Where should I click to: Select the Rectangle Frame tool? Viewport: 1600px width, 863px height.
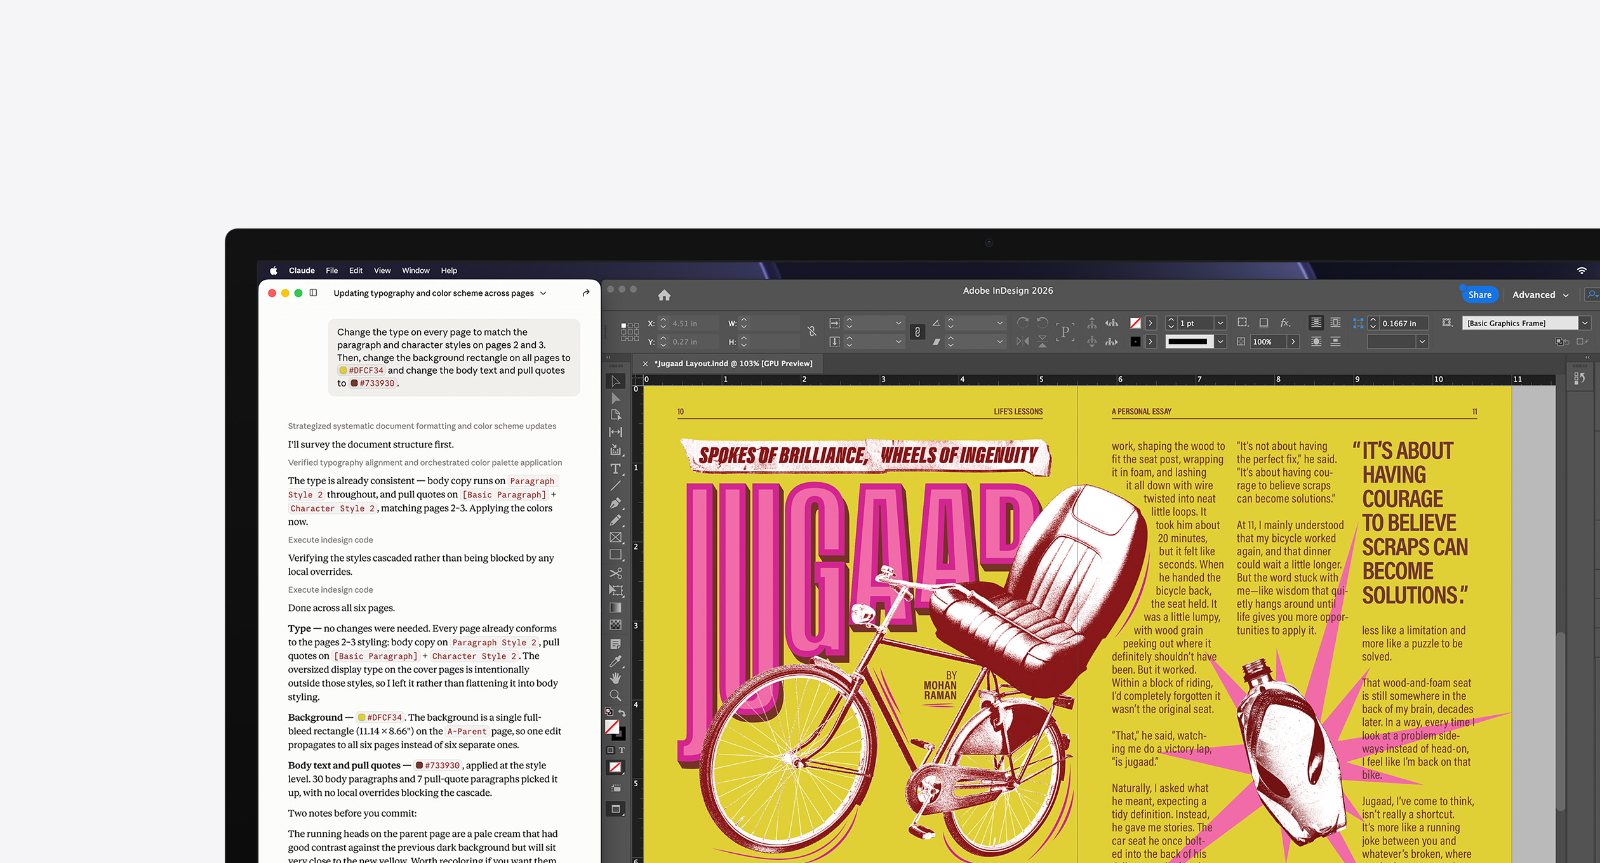coord(615,537)
